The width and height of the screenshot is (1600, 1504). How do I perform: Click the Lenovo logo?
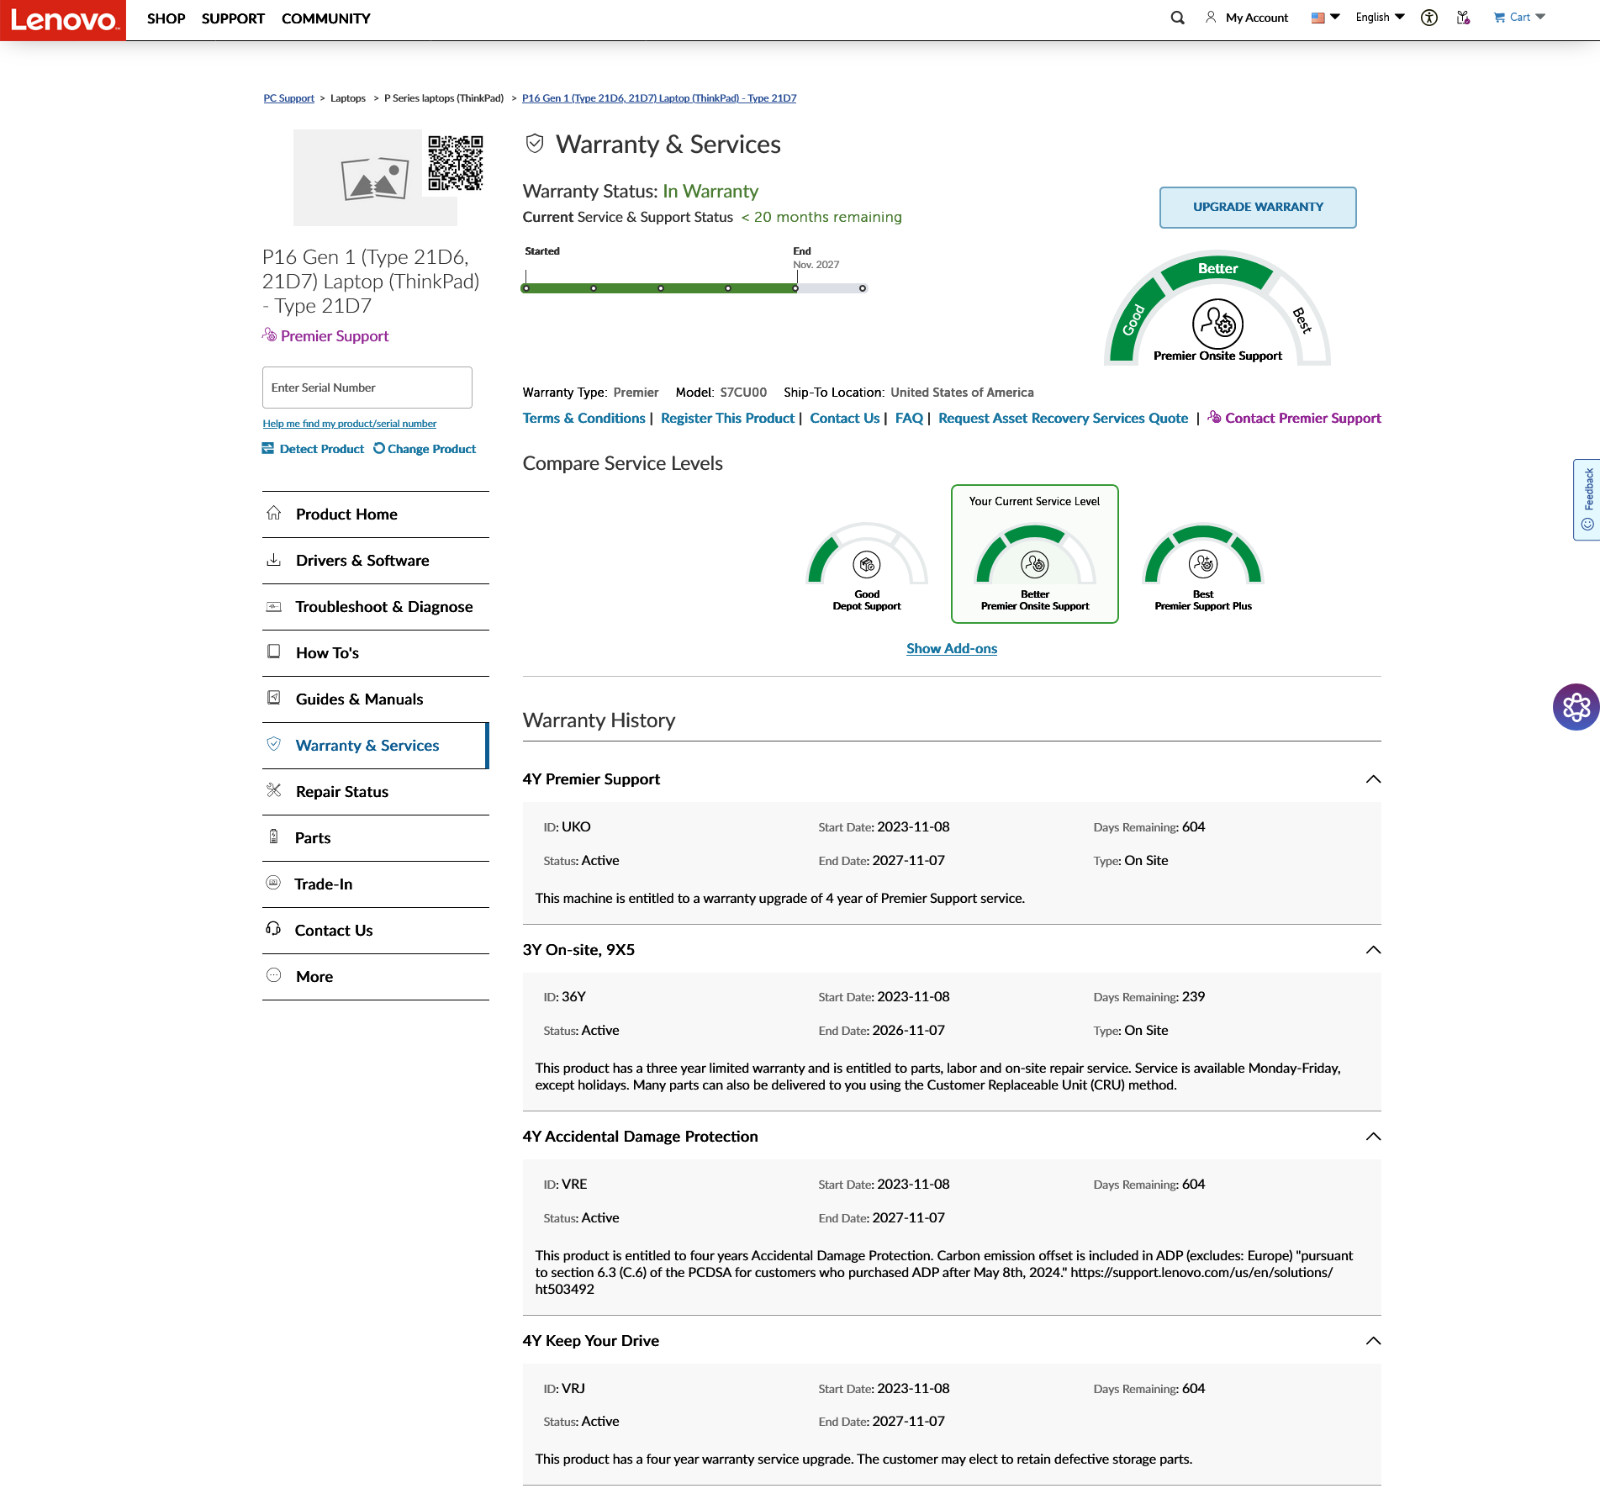click(63, 20)
